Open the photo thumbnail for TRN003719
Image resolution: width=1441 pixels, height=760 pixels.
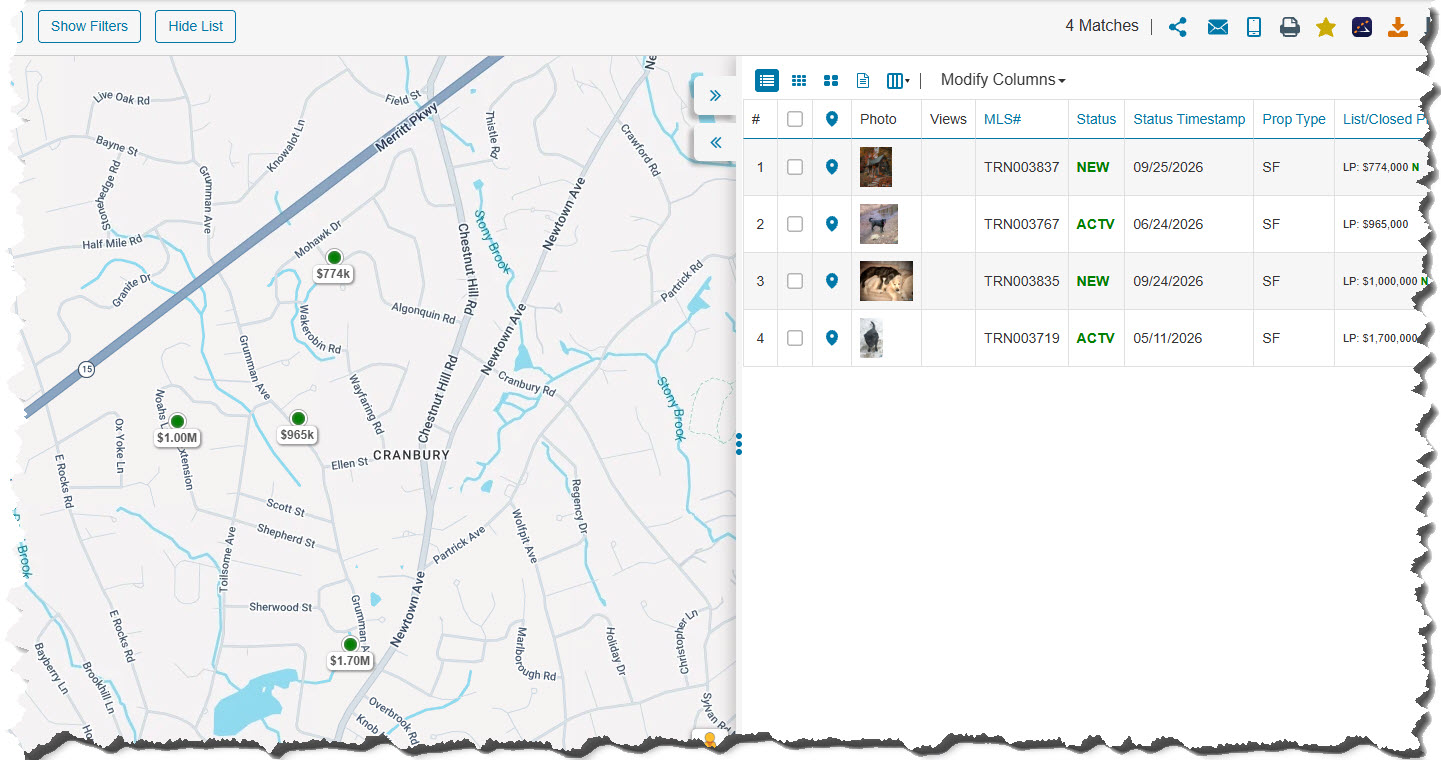click(x=871, y=338)
